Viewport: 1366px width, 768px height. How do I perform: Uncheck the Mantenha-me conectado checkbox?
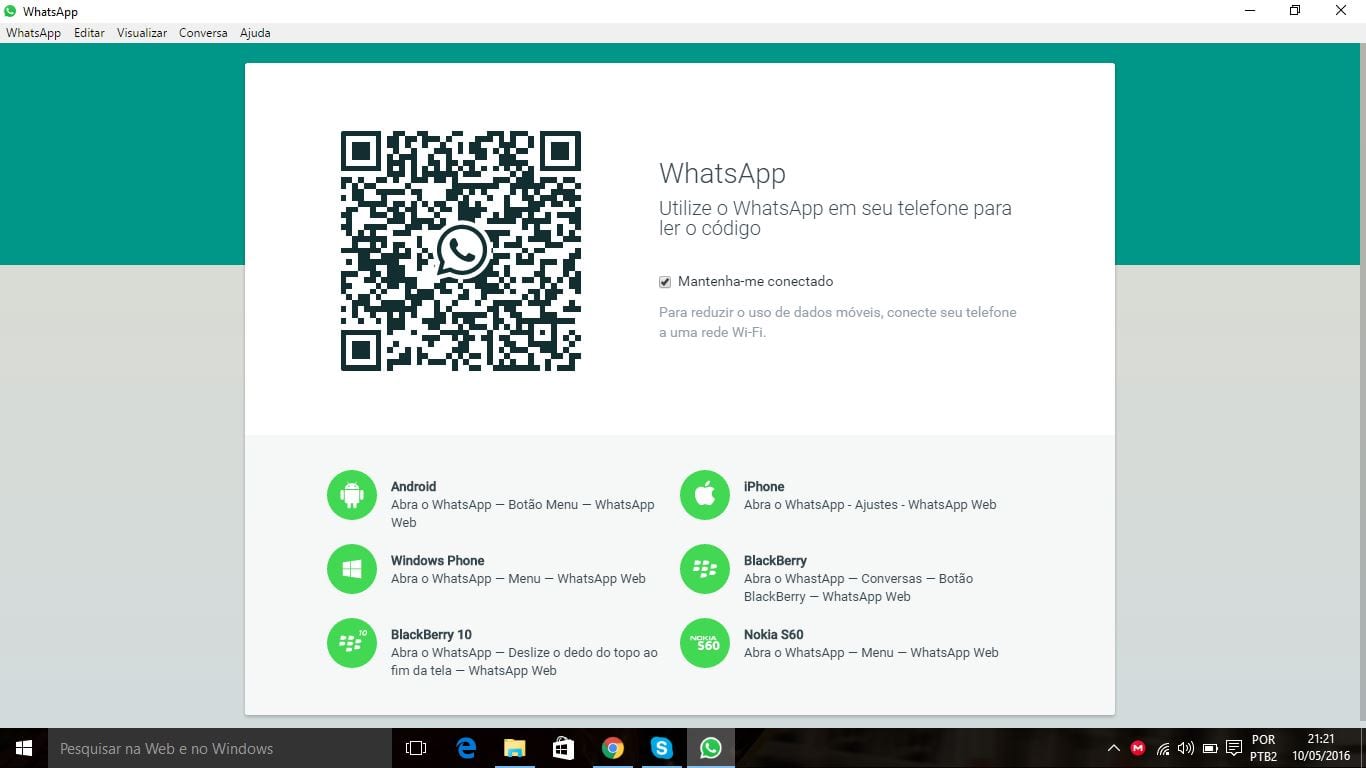coord(665,282)
